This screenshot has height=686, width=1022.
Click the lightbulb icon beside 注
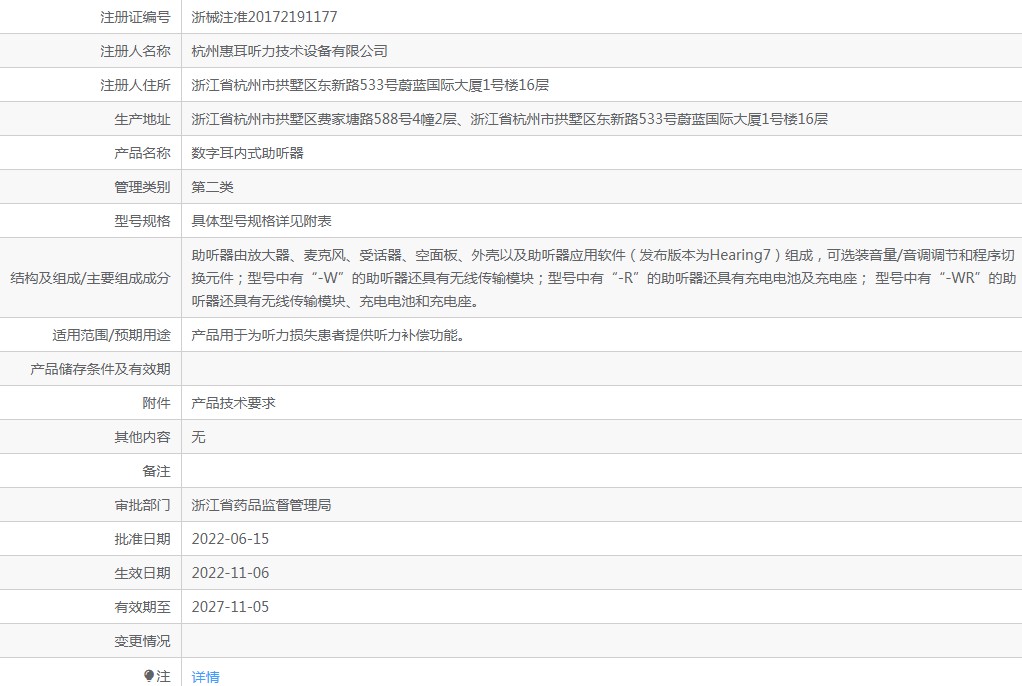point(148,676)
